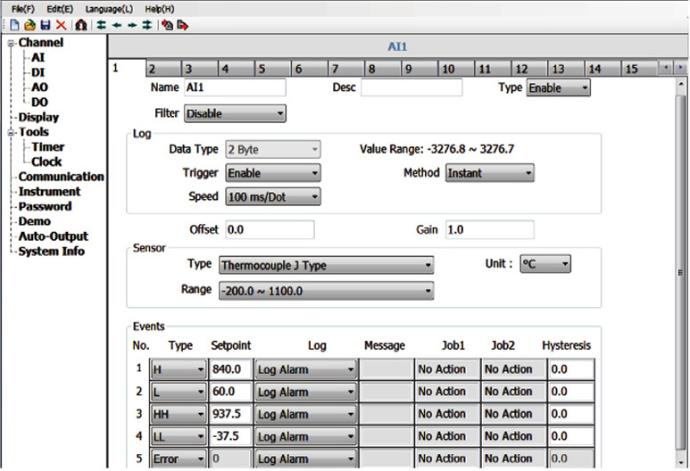690x471 pixels.
Task: Open the Sensor Type Thermocouple J dropdown
Action: click(326, 265)
